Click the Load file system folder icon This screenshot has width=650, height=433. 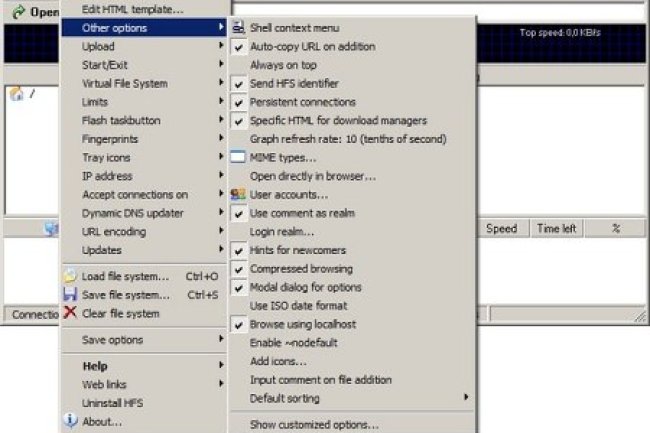coord(70,276)
